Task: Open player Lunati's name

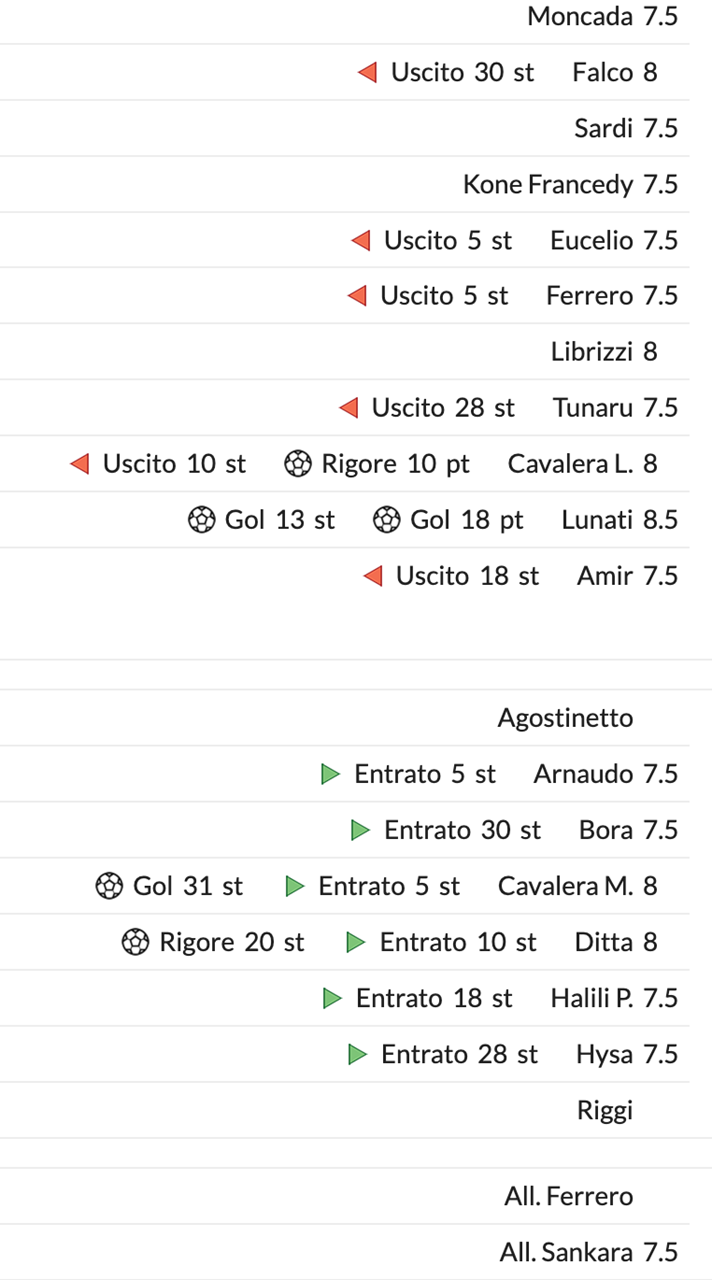Action: 597,520
